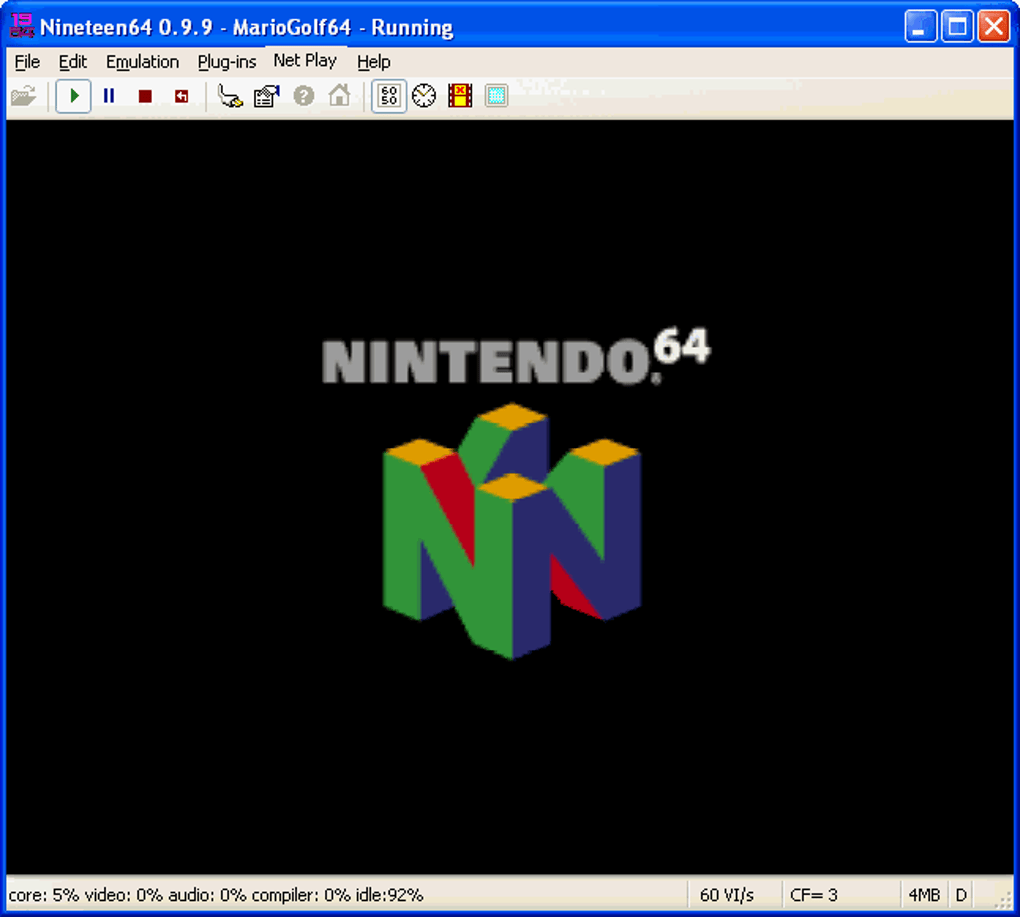The height and width of the screenshot is (917, 1020).
Task: Click the Nineteen64 app icon in title bar
Action: point(22,26)
